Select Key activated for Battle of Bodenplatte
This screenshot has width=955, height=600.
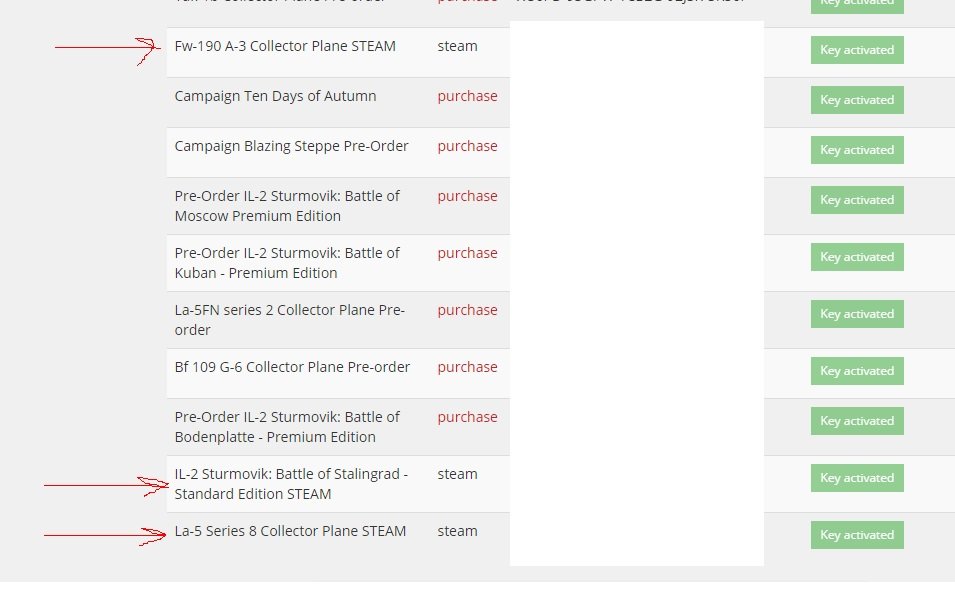pos(857,421)
